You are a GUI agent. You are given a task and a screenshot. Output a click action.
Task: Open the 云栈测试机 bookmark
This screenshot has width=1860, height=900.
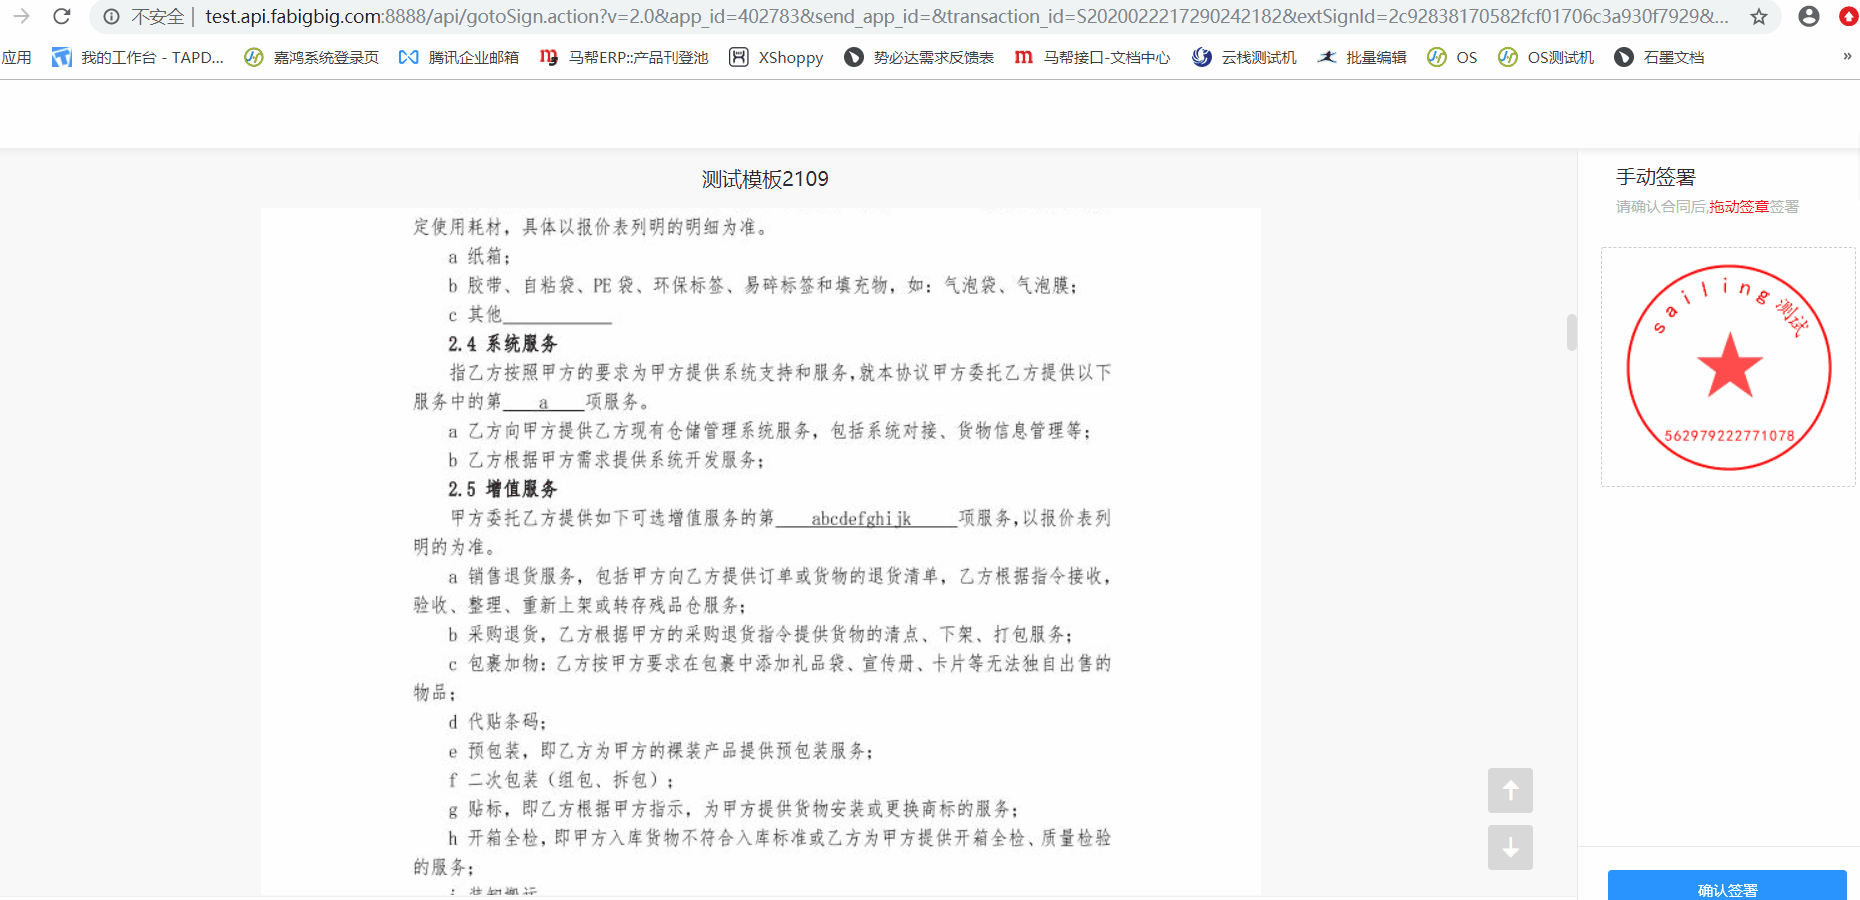click(1243, 57)
